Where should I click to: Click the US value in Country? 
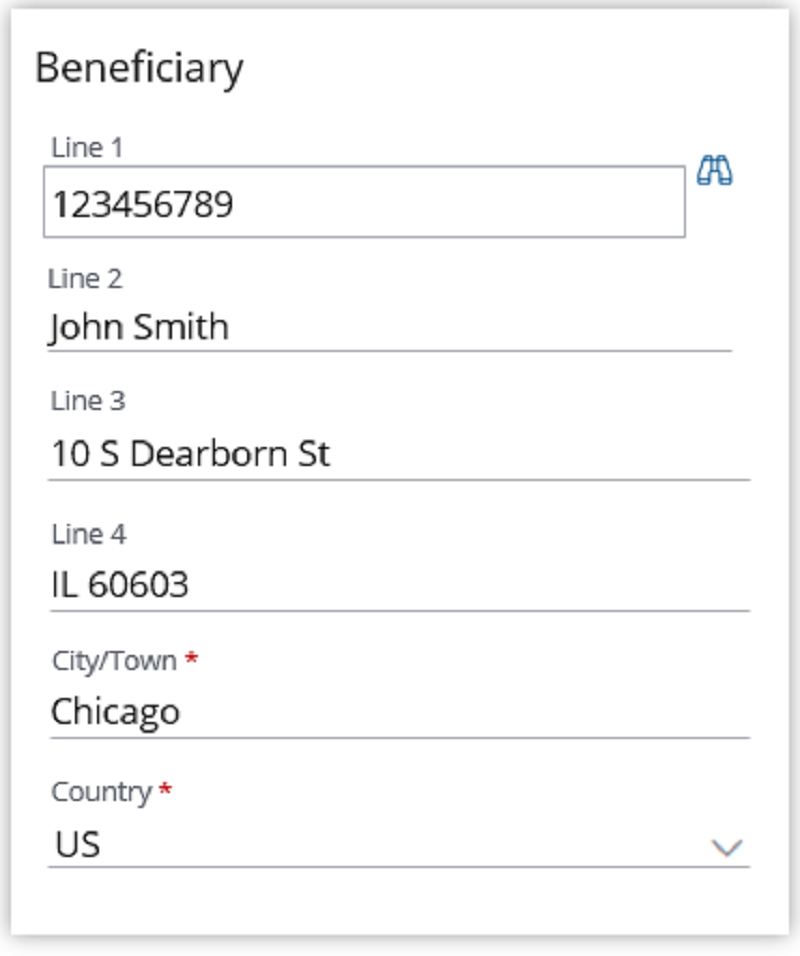click(x=77, y=845)
